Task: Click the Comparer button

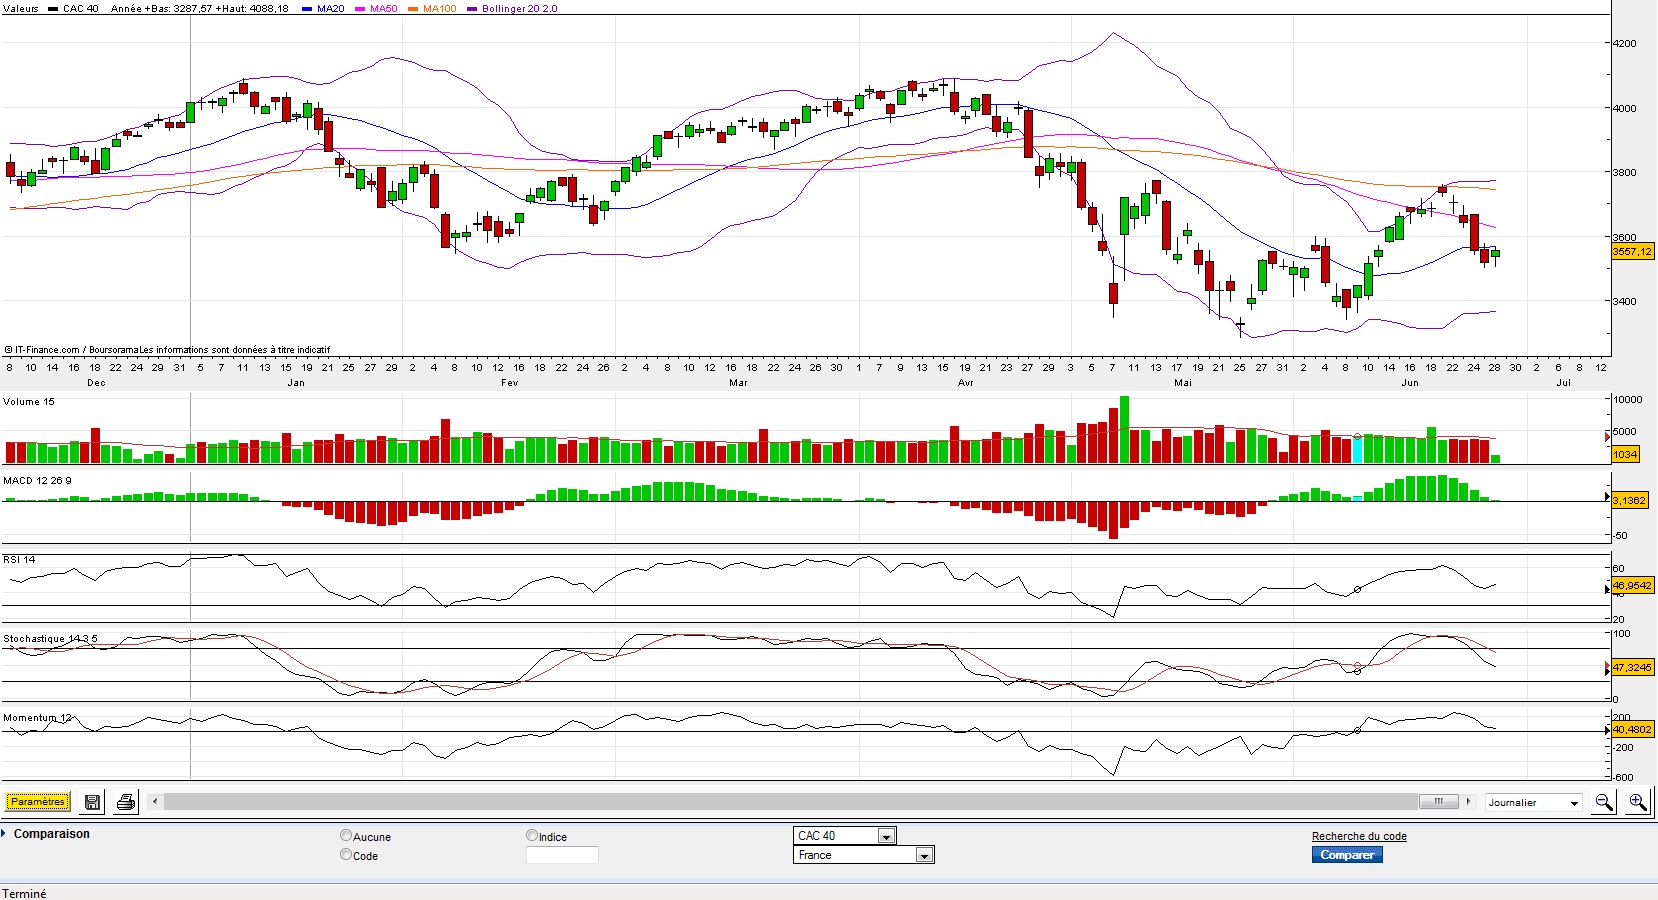Action: pyautogui.click(x=1347, y=855)
